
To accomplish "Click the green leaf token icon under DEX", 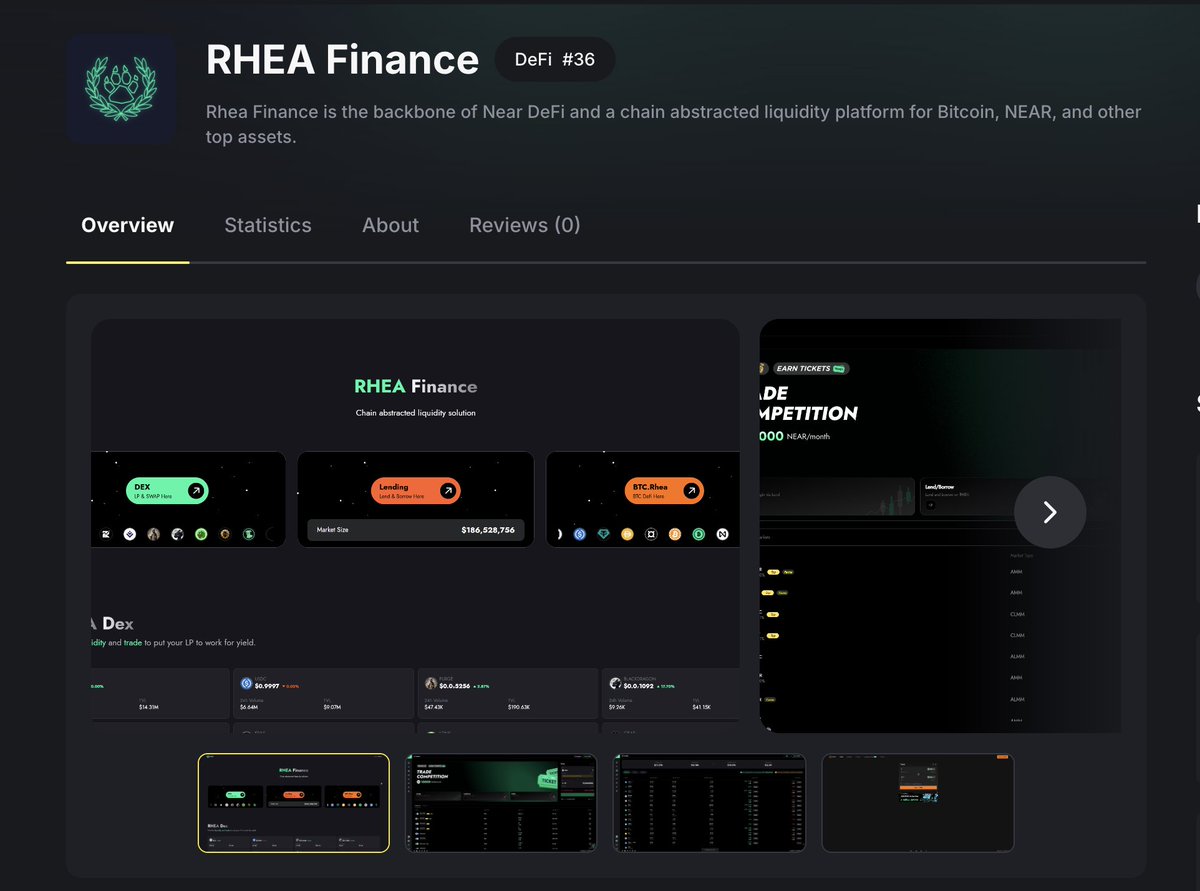I will pyautogui.click(x=202, y=535).
